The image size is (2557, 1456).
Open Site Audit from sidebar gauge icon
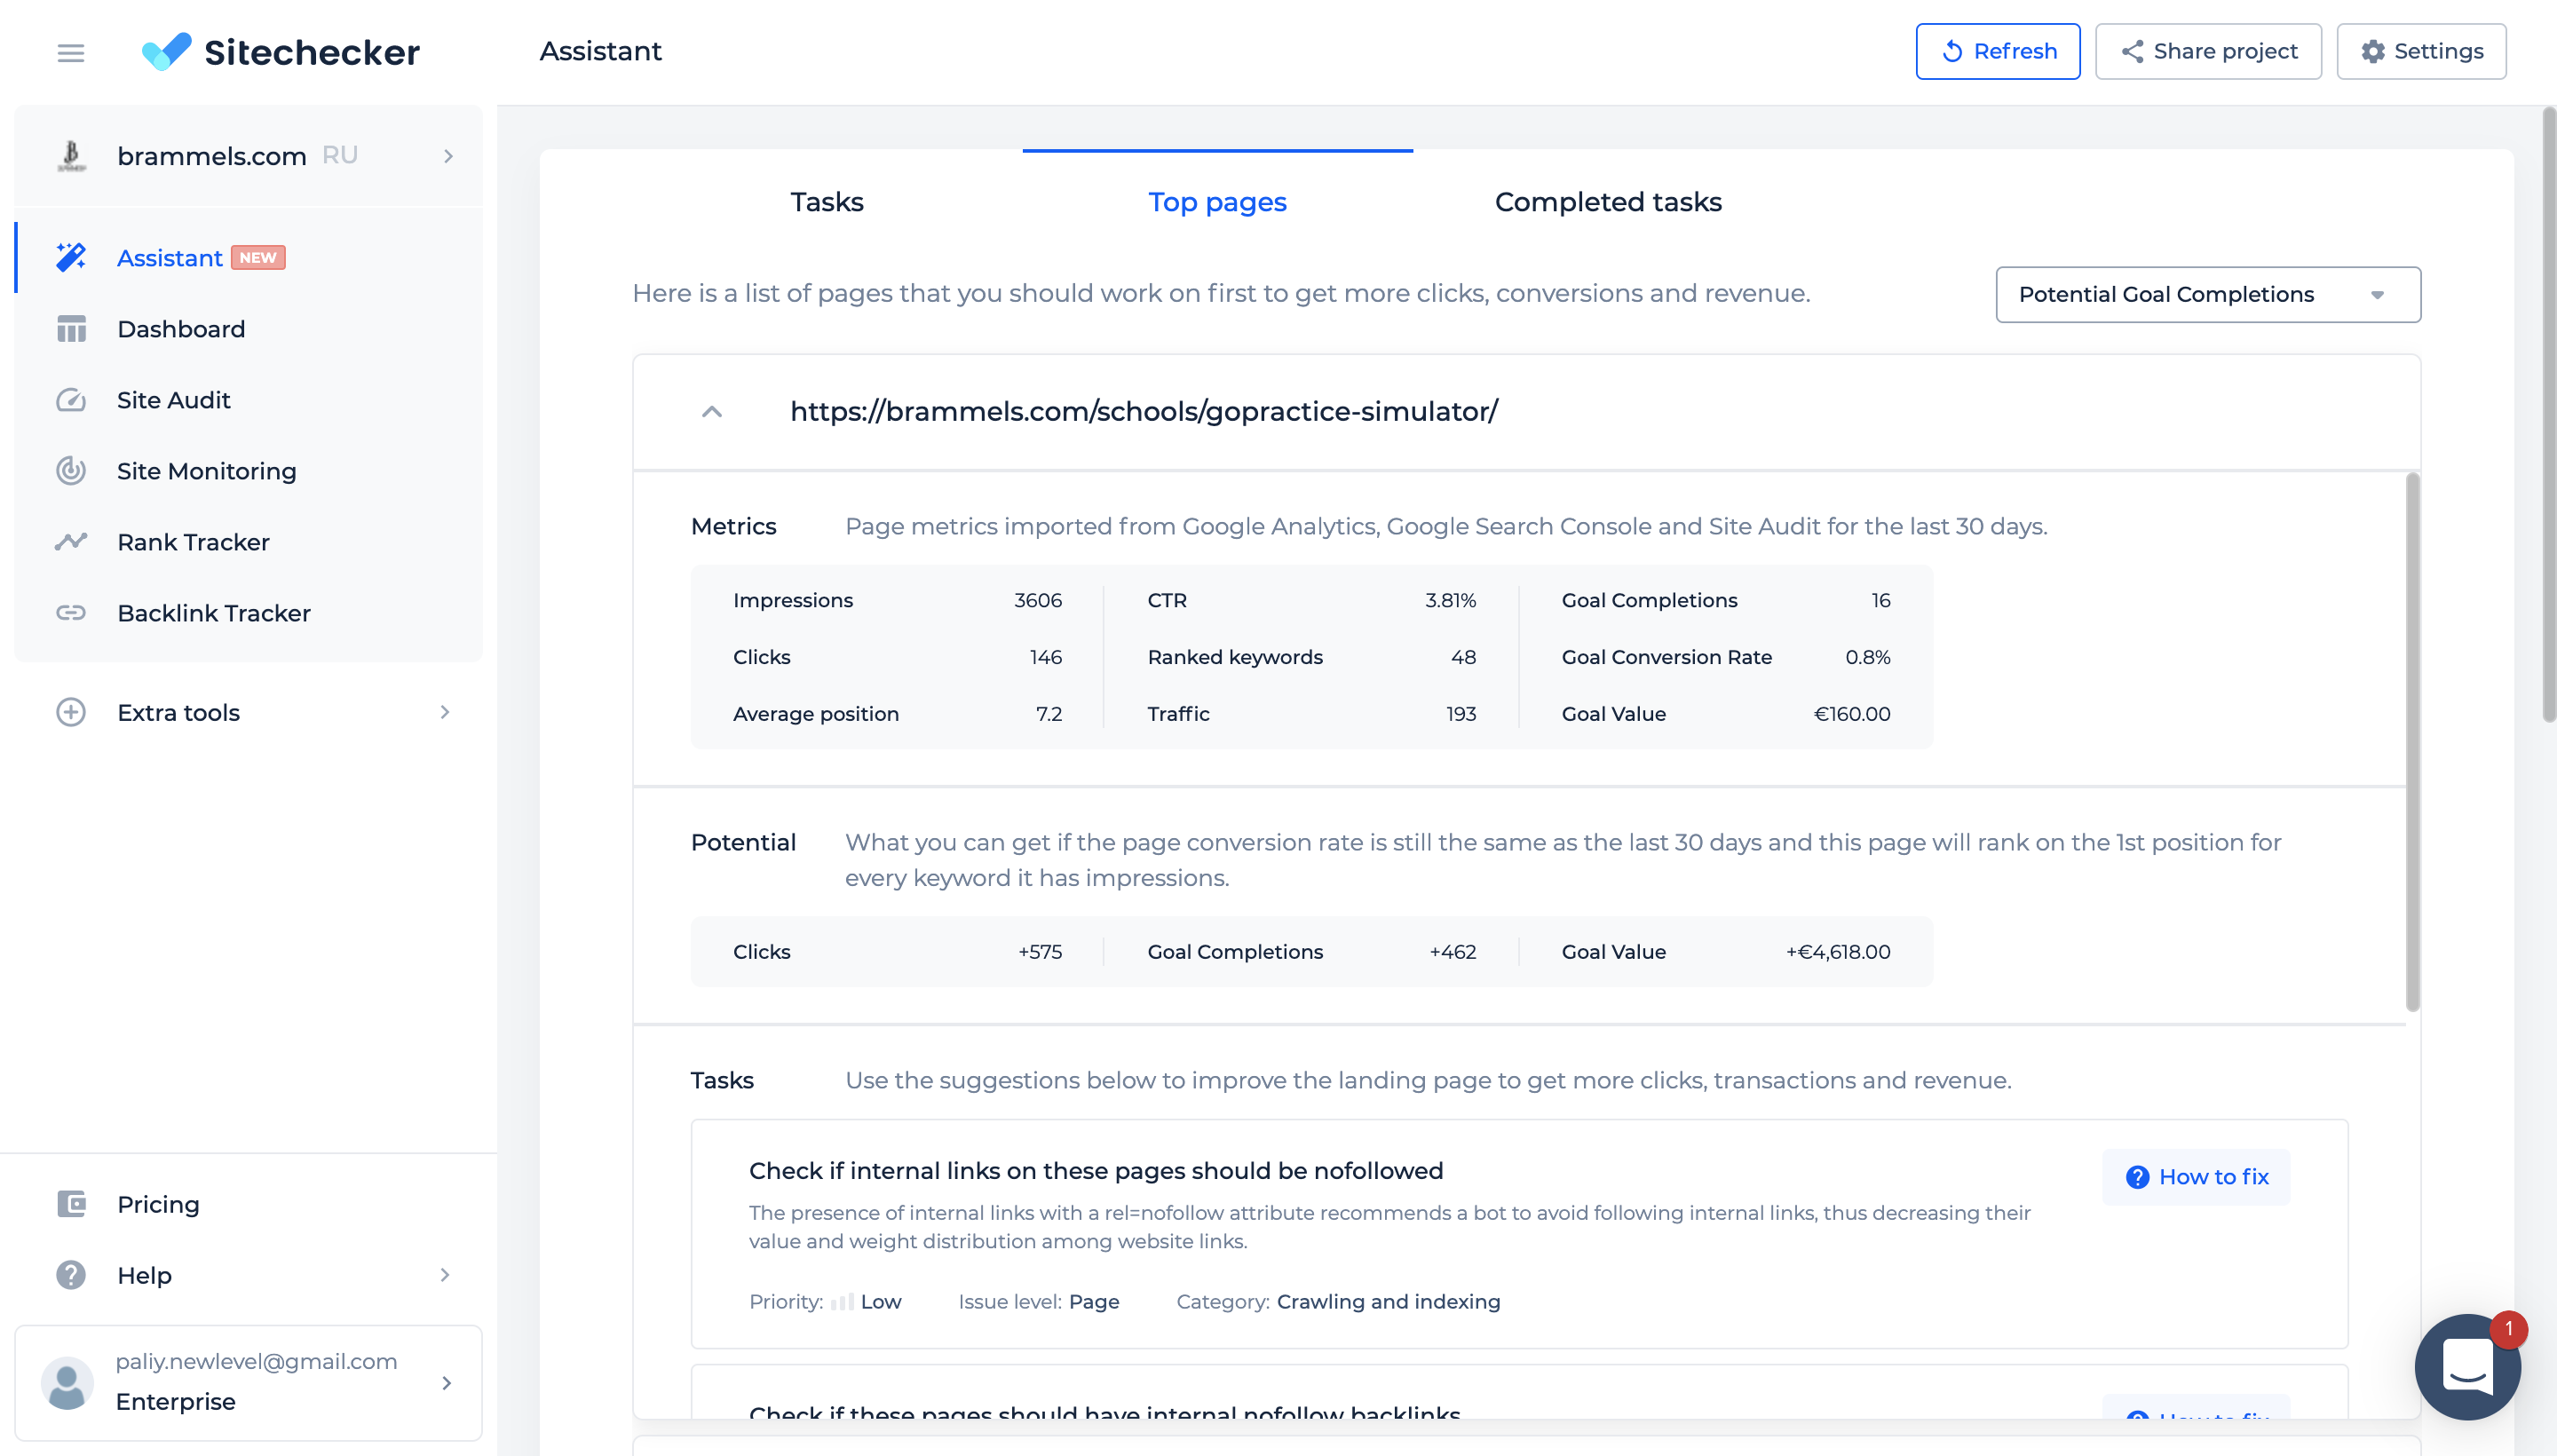pos(70,400)
